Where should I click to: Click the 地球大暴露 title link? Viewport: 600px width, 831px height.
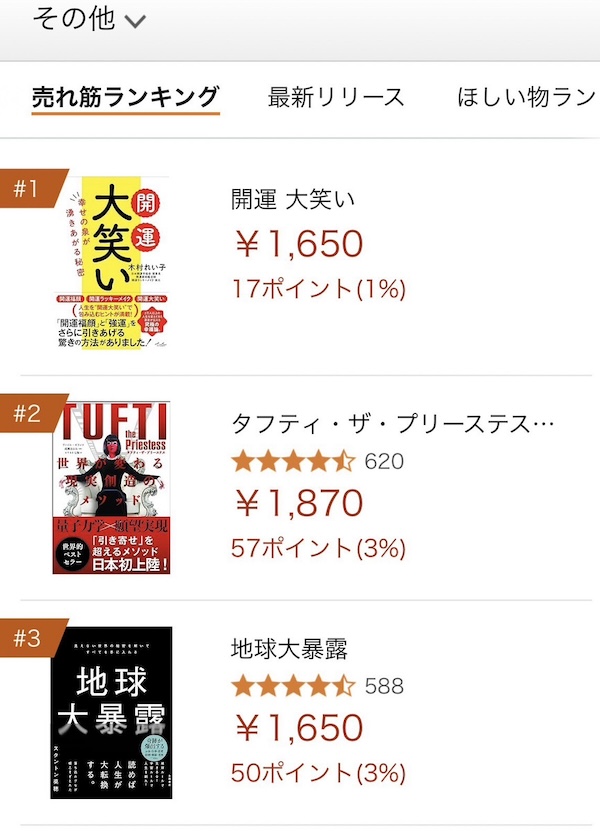(289, 647)
